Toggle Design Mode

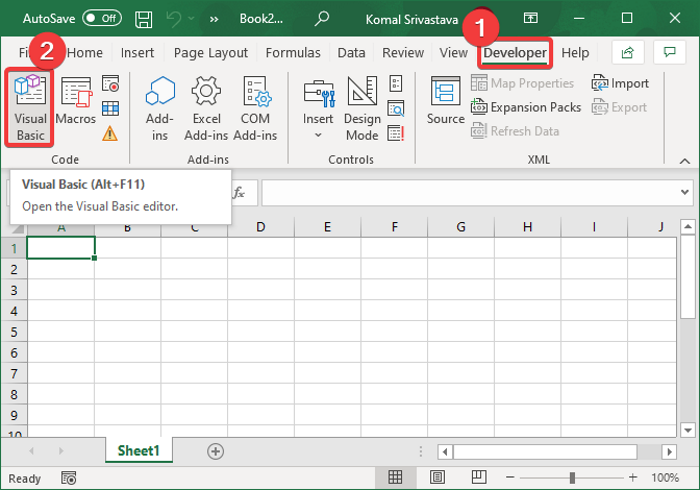click(x=362, y=108)
